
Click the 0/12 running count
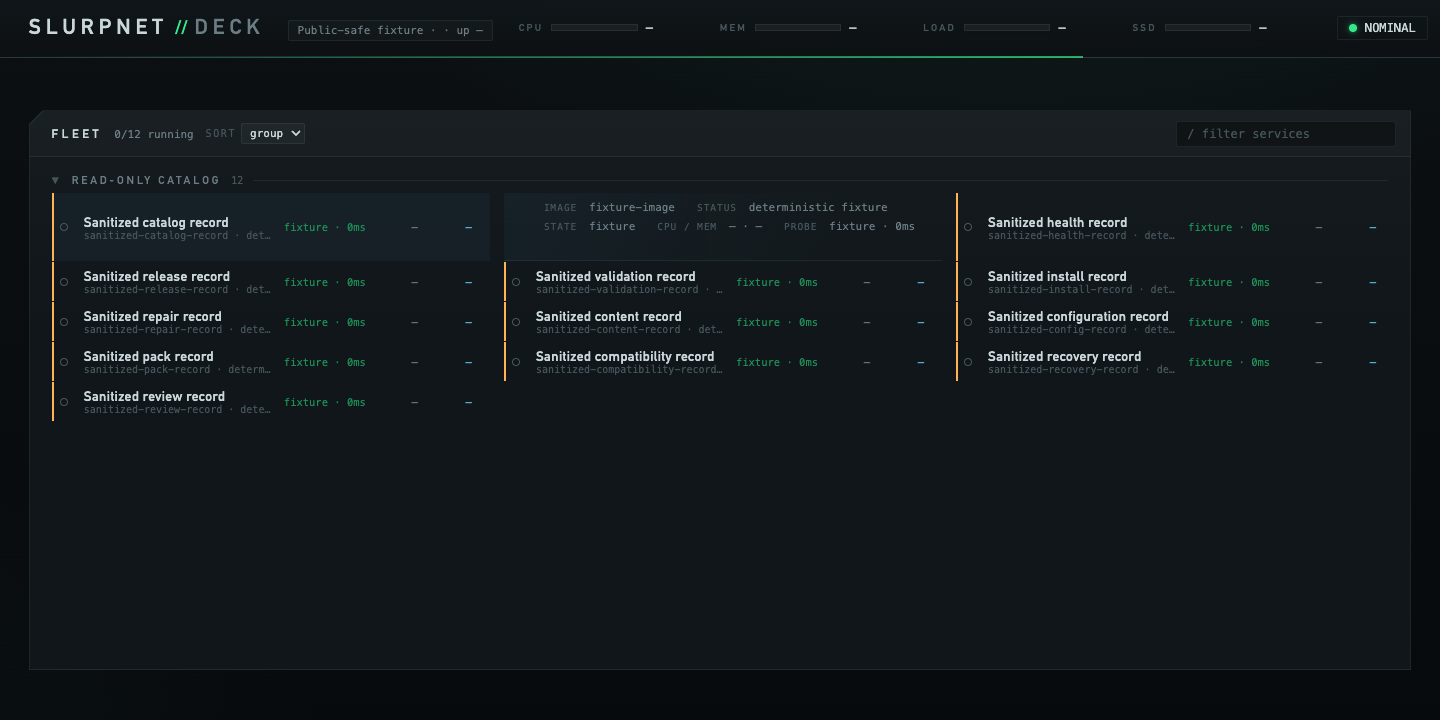[x=154, y=134]
